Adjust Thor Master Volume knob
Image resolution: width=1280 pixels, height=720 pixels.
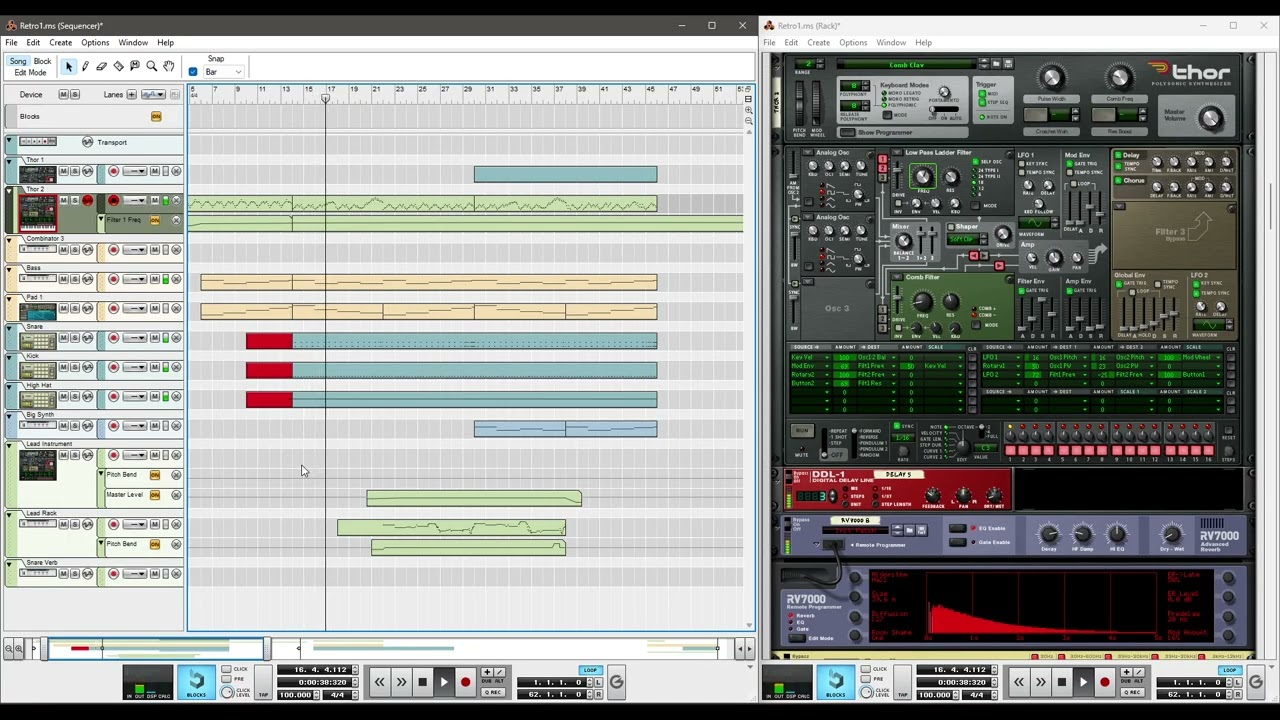[x=1210, y=119]
